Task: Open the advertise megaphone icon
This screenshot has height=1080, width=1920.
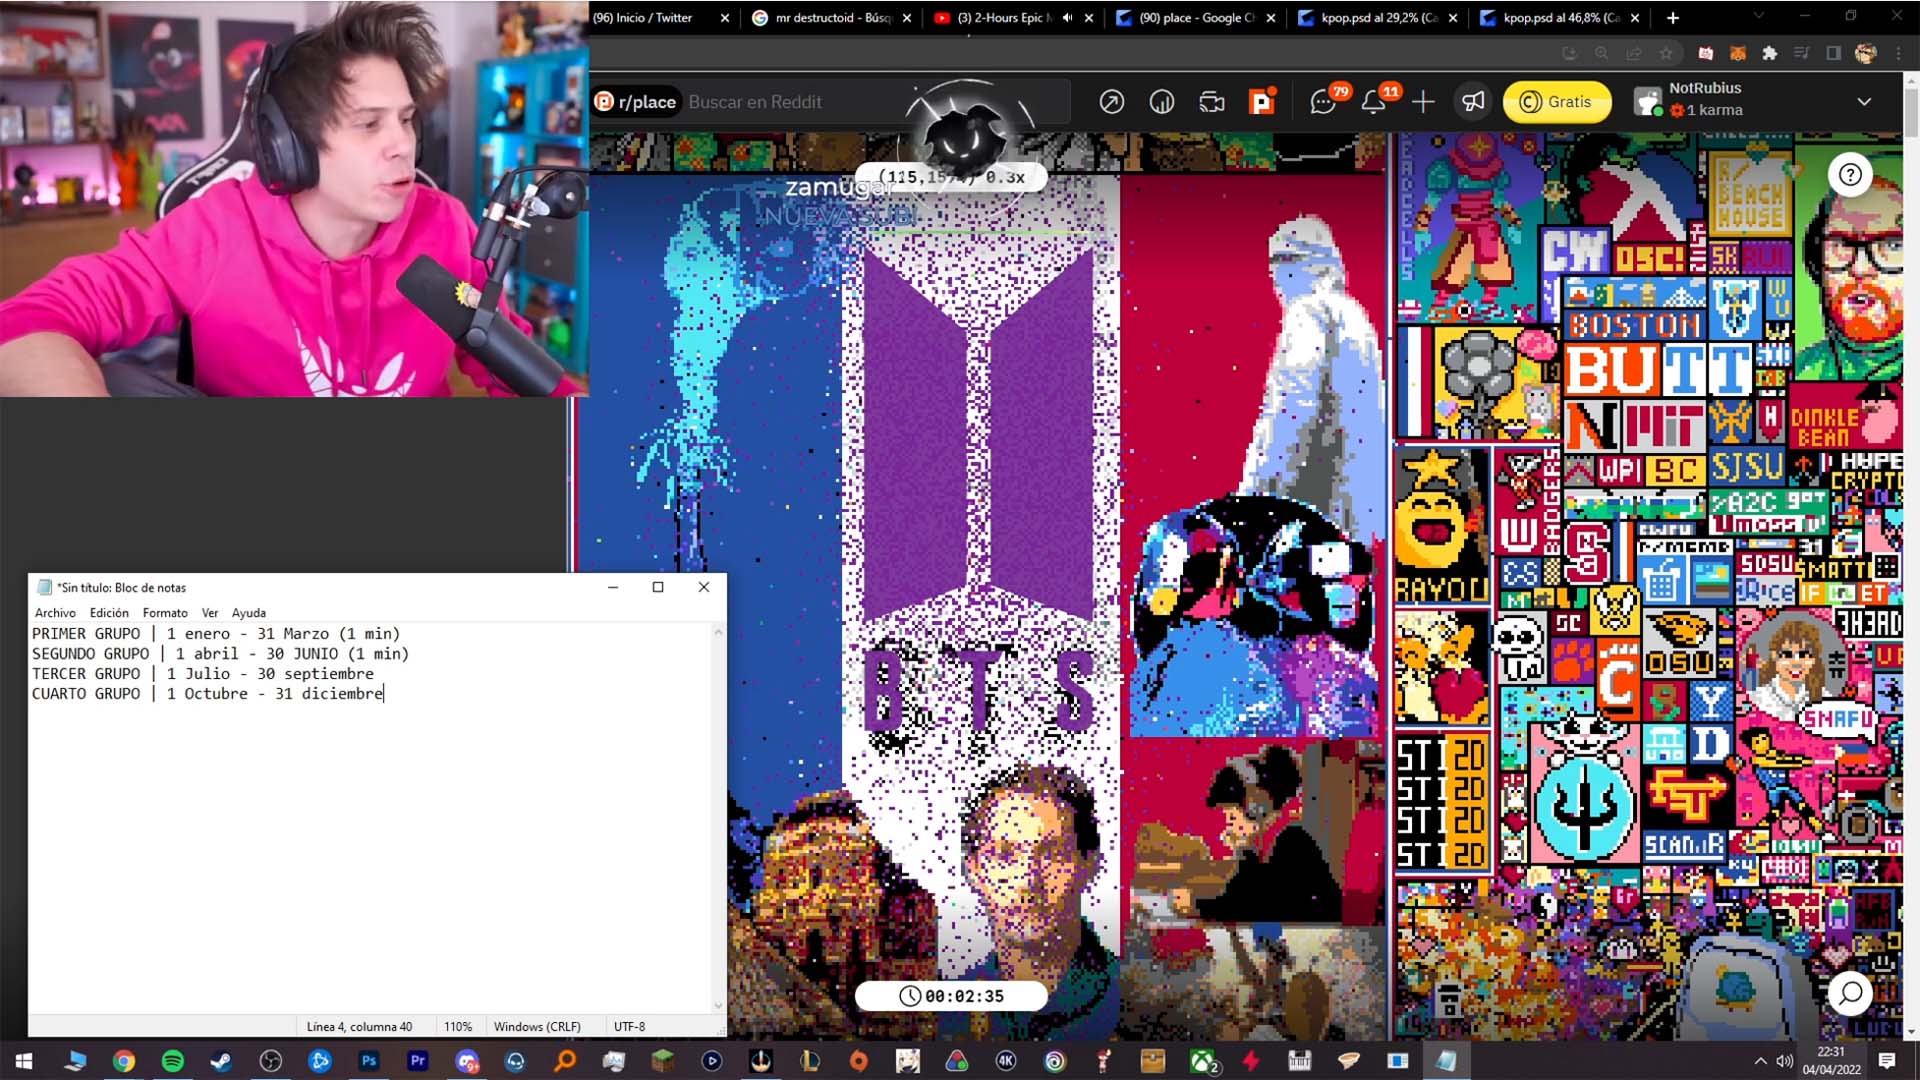Action: point(1473,102)
